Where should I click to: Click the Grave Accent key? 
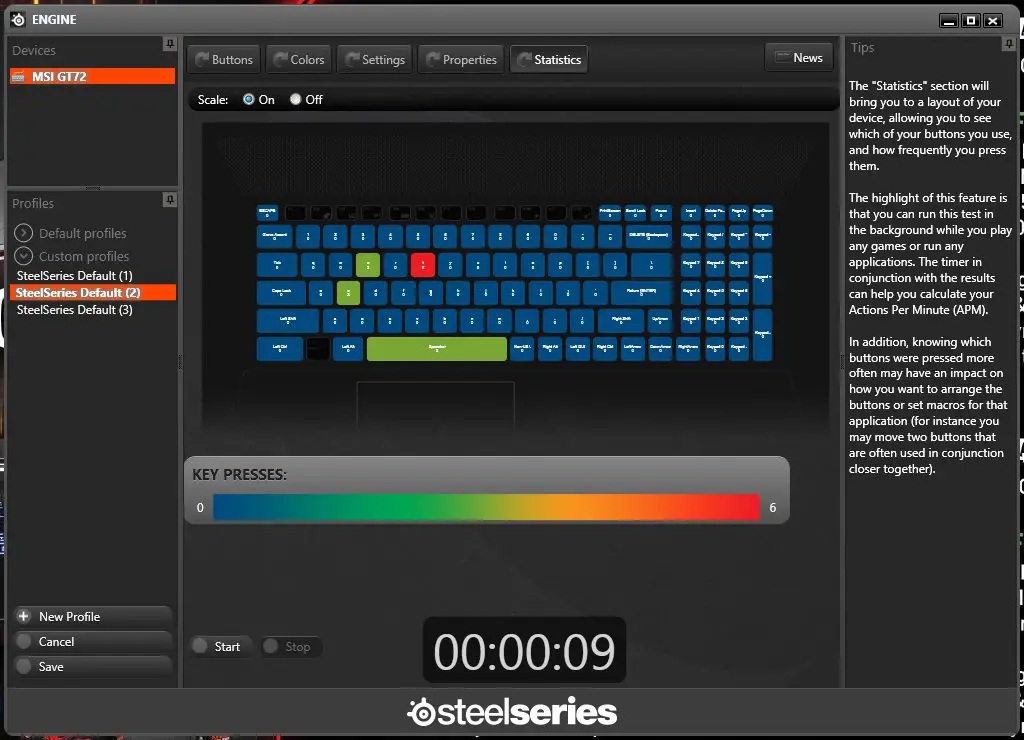(274, 236)
